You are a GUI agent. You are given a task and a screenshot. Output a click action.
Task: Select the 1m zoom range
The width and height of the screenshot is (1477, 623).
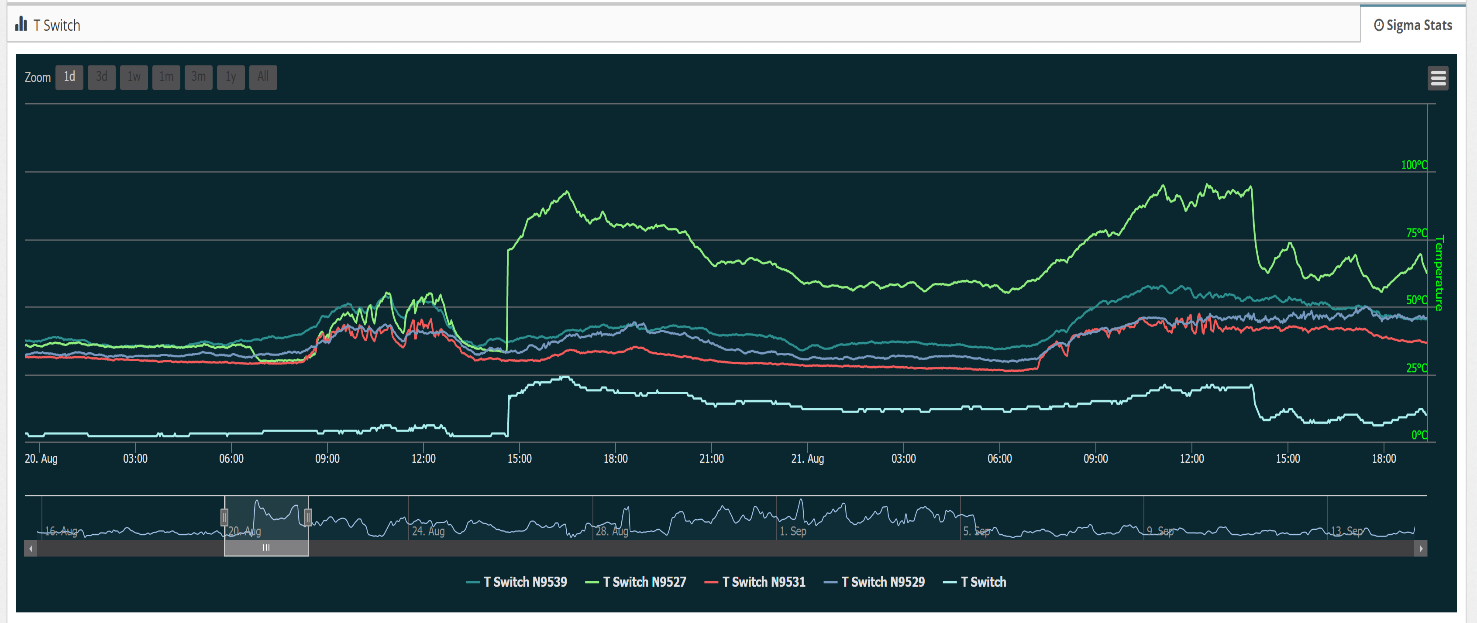(x=166, y=77)
